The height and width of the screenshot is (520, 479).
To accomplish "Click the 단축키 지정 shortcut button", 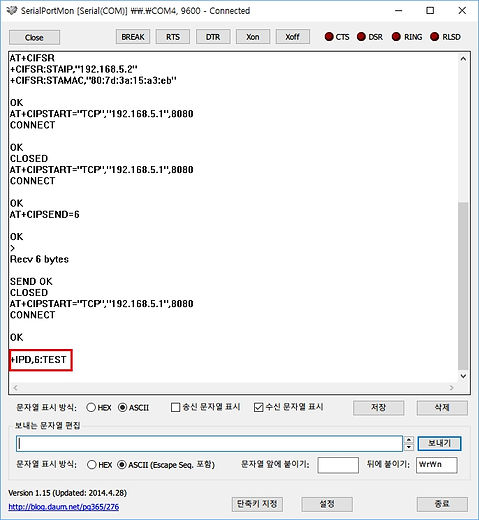I will tap(257, 504).
